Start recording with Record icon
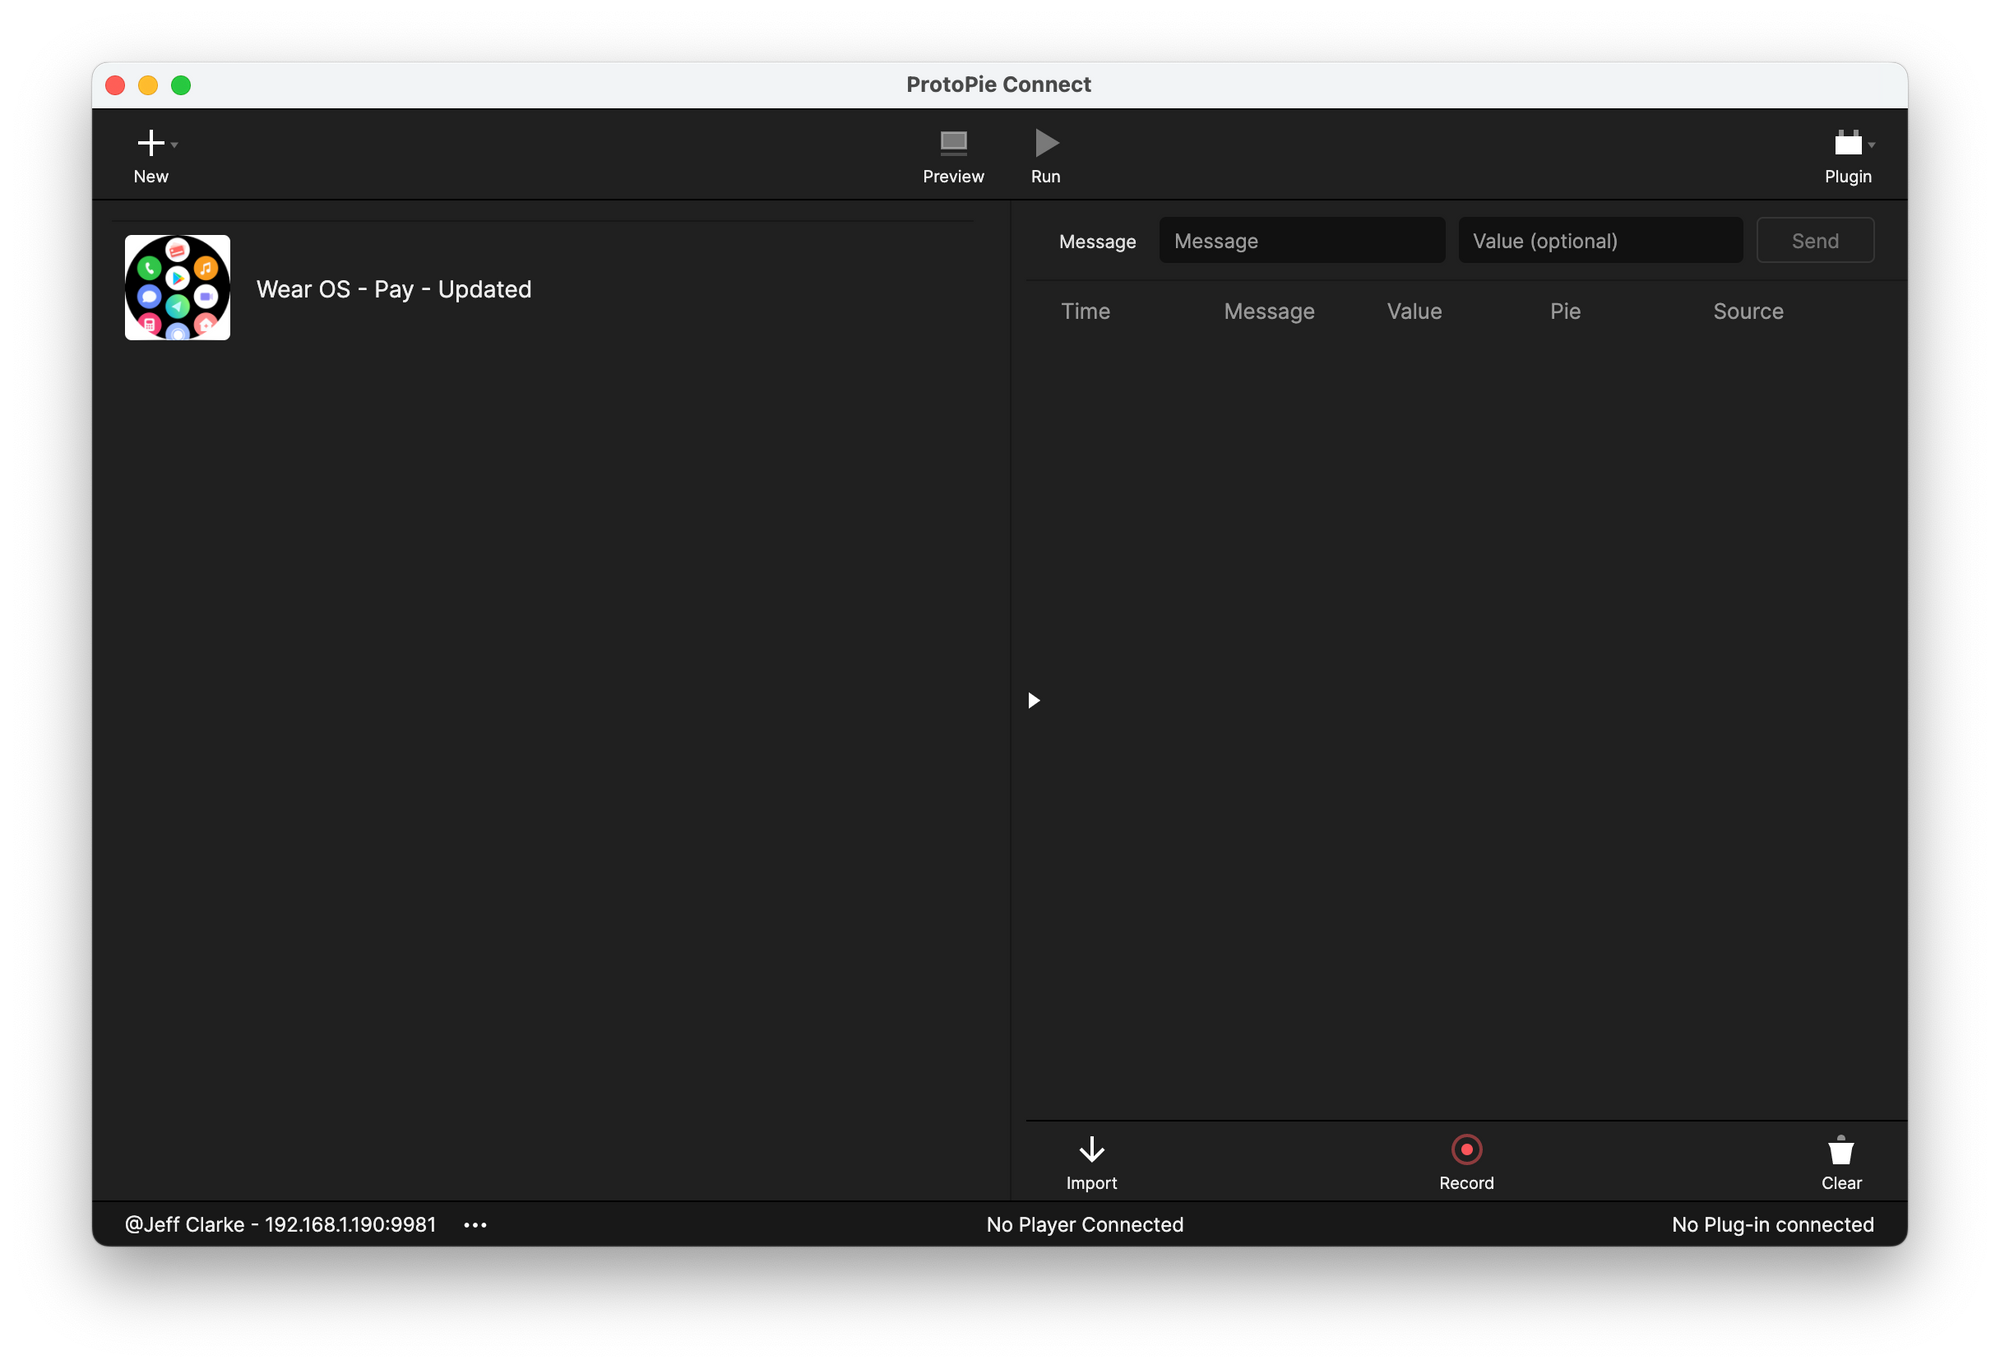This screenshot has height=1368, width=2000. point(1466,1149)
